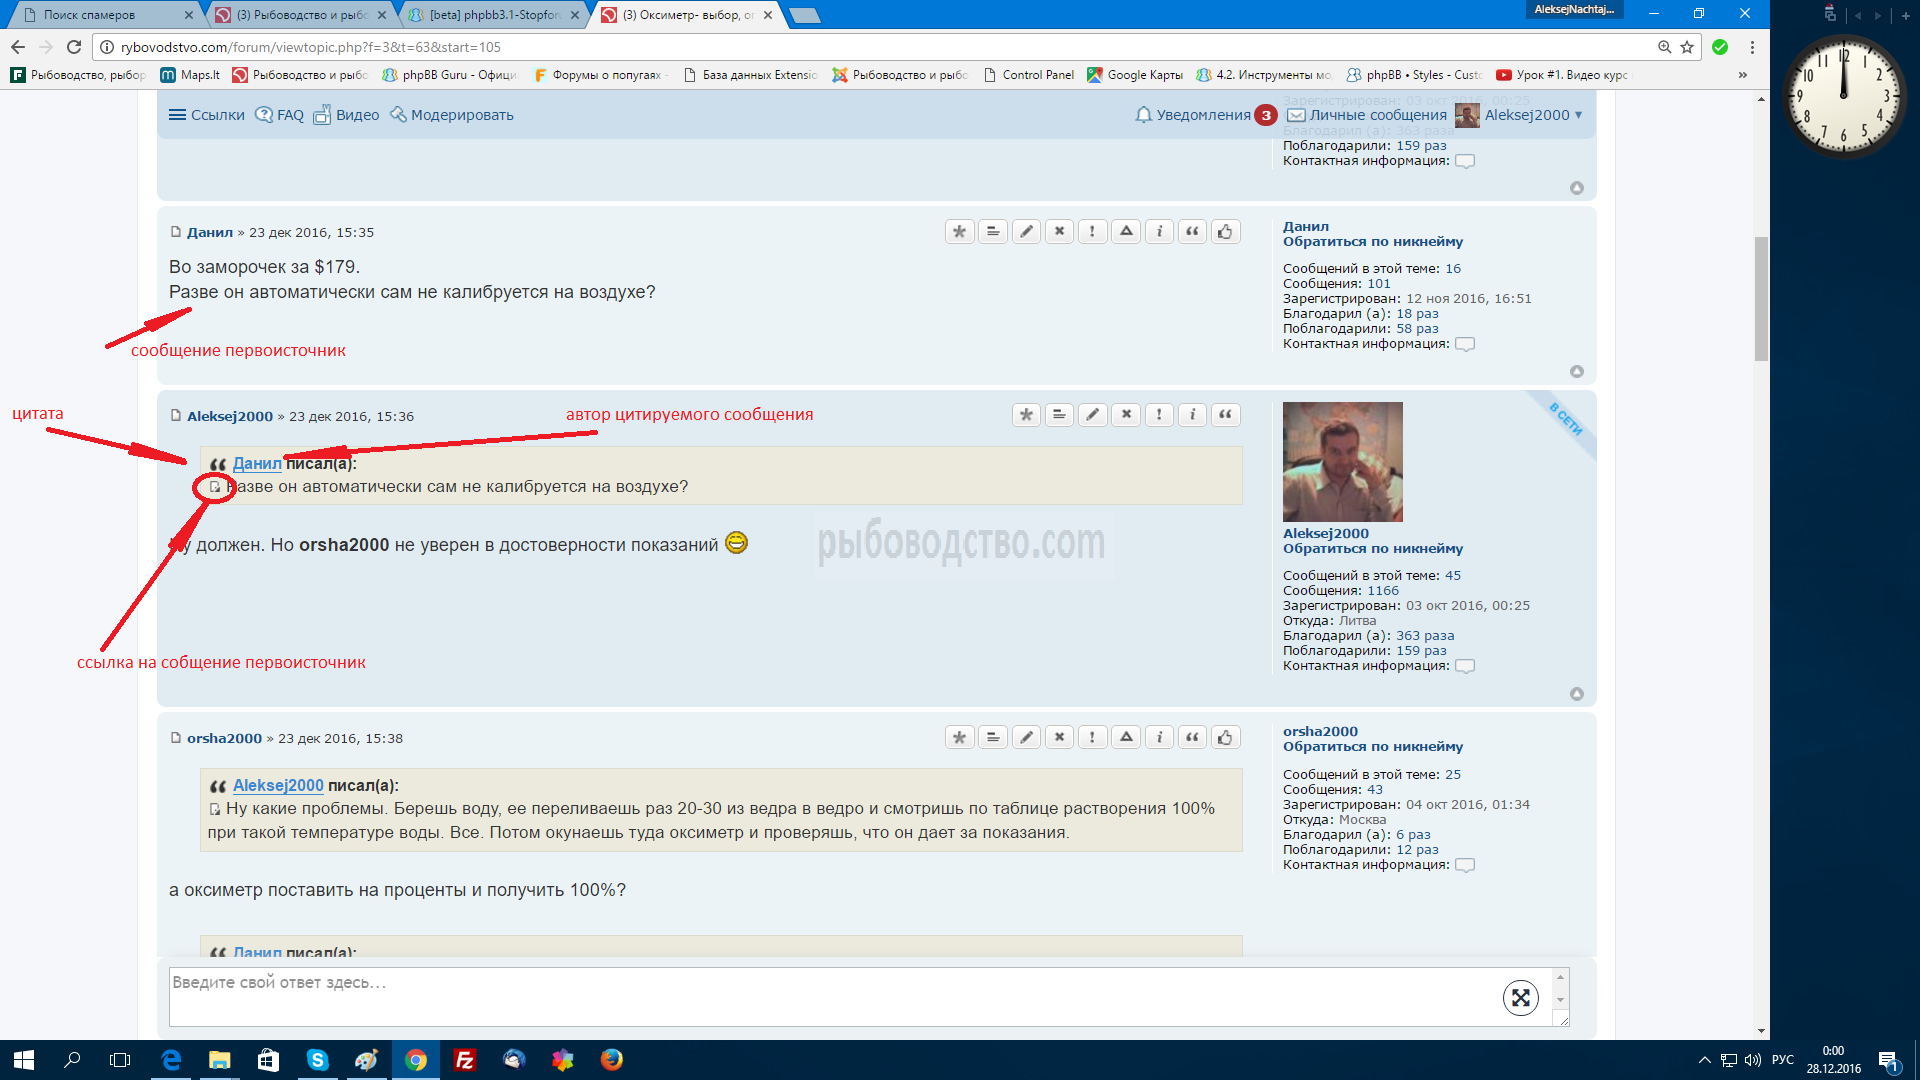Warn user Данил with triangle icon
1920x1080 pixels.
1126,232
